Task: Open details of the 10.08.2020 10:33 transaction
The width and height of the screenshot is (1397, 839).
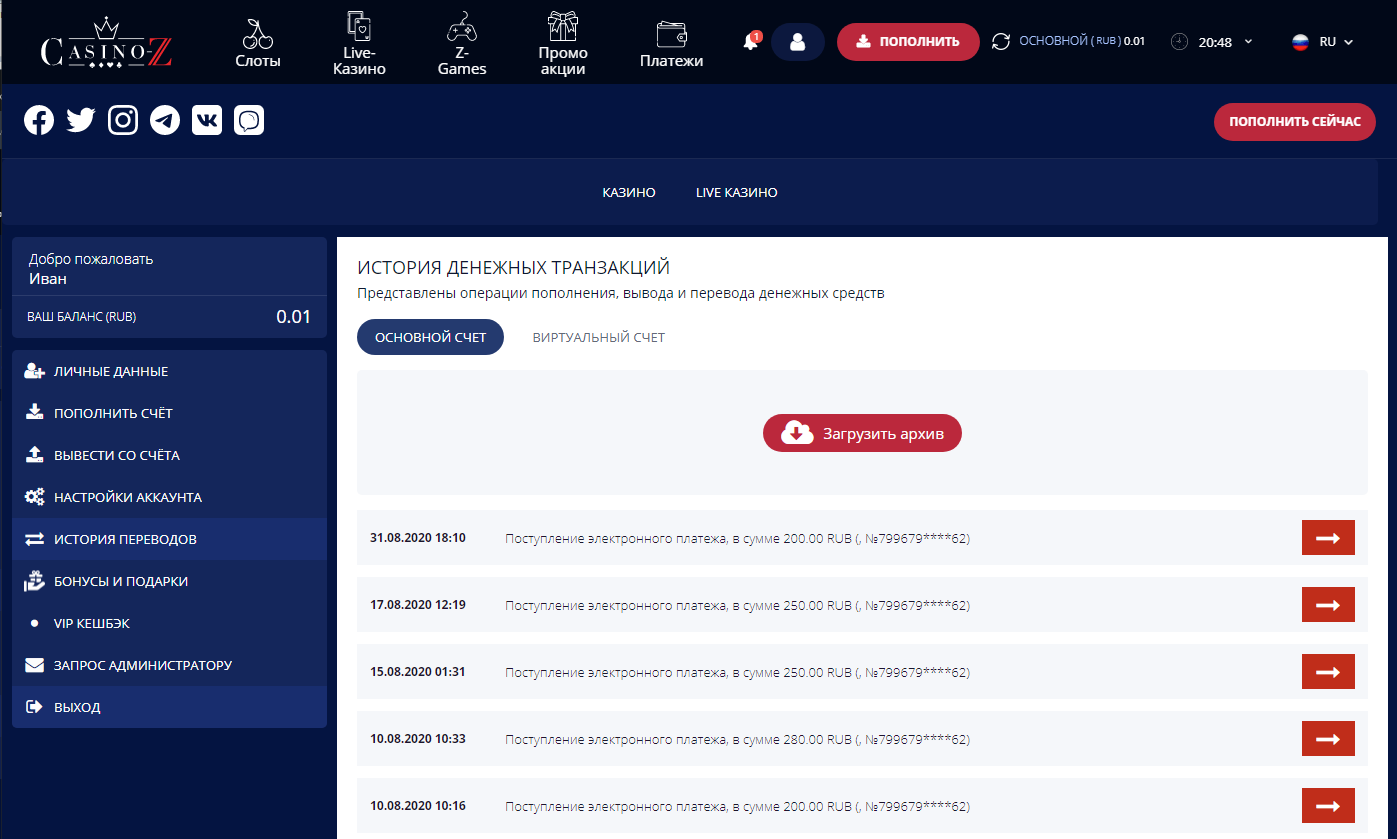Action: click(x=1328, y=739)
